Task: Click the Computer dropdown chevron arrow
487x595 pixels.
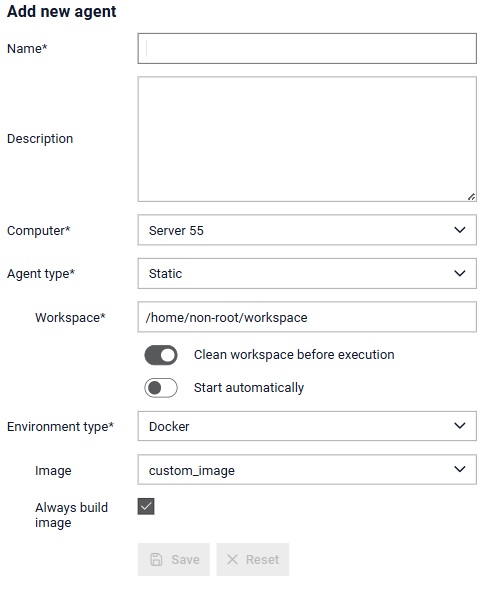Action: click(460, 230)
